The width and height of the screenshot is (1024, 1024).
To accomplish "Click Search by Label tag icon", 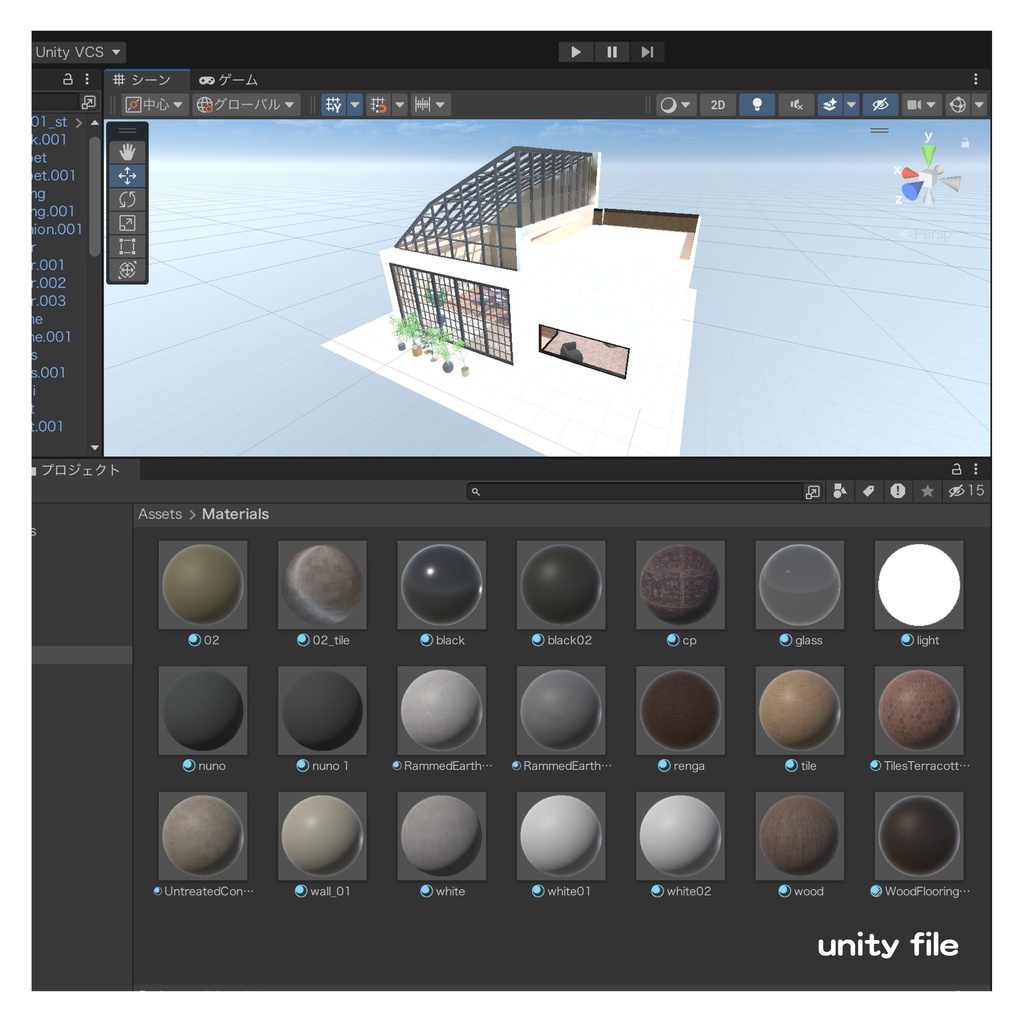I will pos(868,491).
